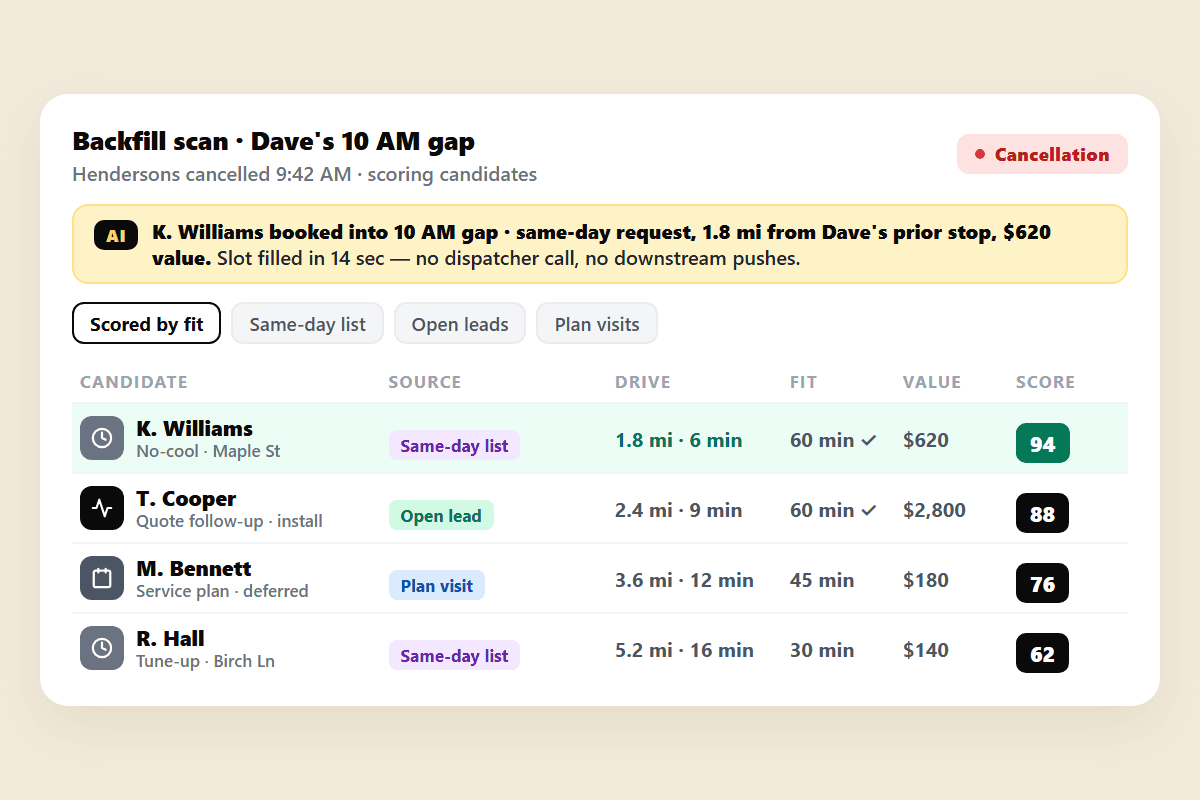Sort by the SCORE column header

(x=1045, y=382)
